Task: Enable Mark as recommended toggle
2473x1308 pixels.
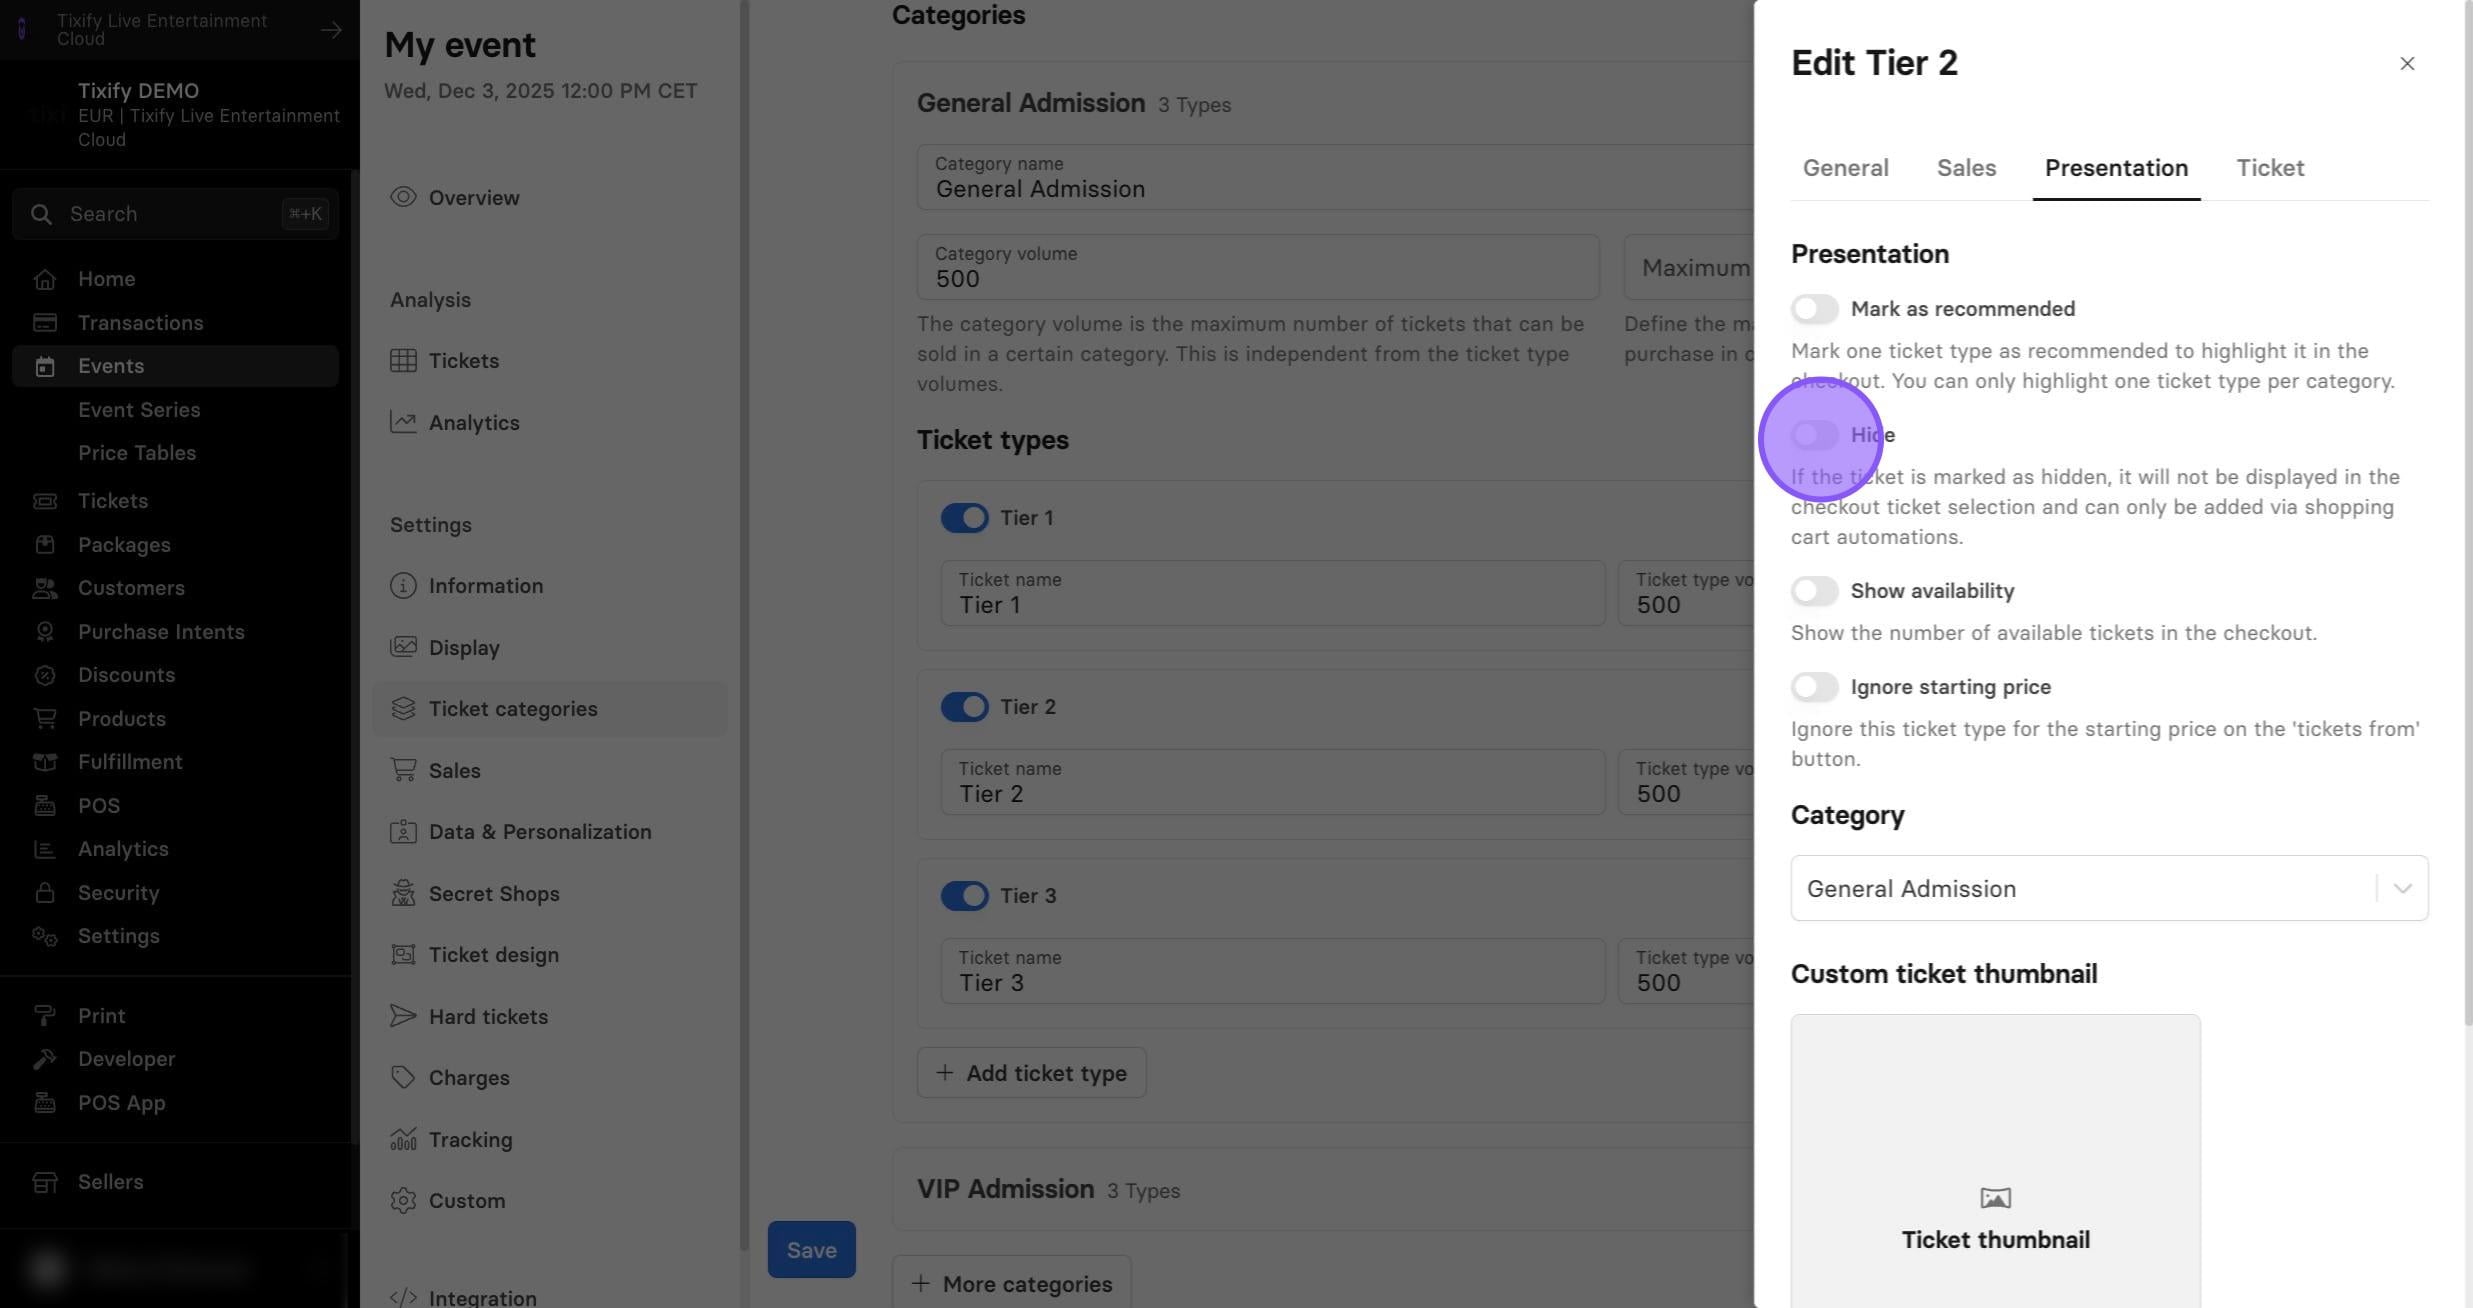Action: pos(1814,309)
